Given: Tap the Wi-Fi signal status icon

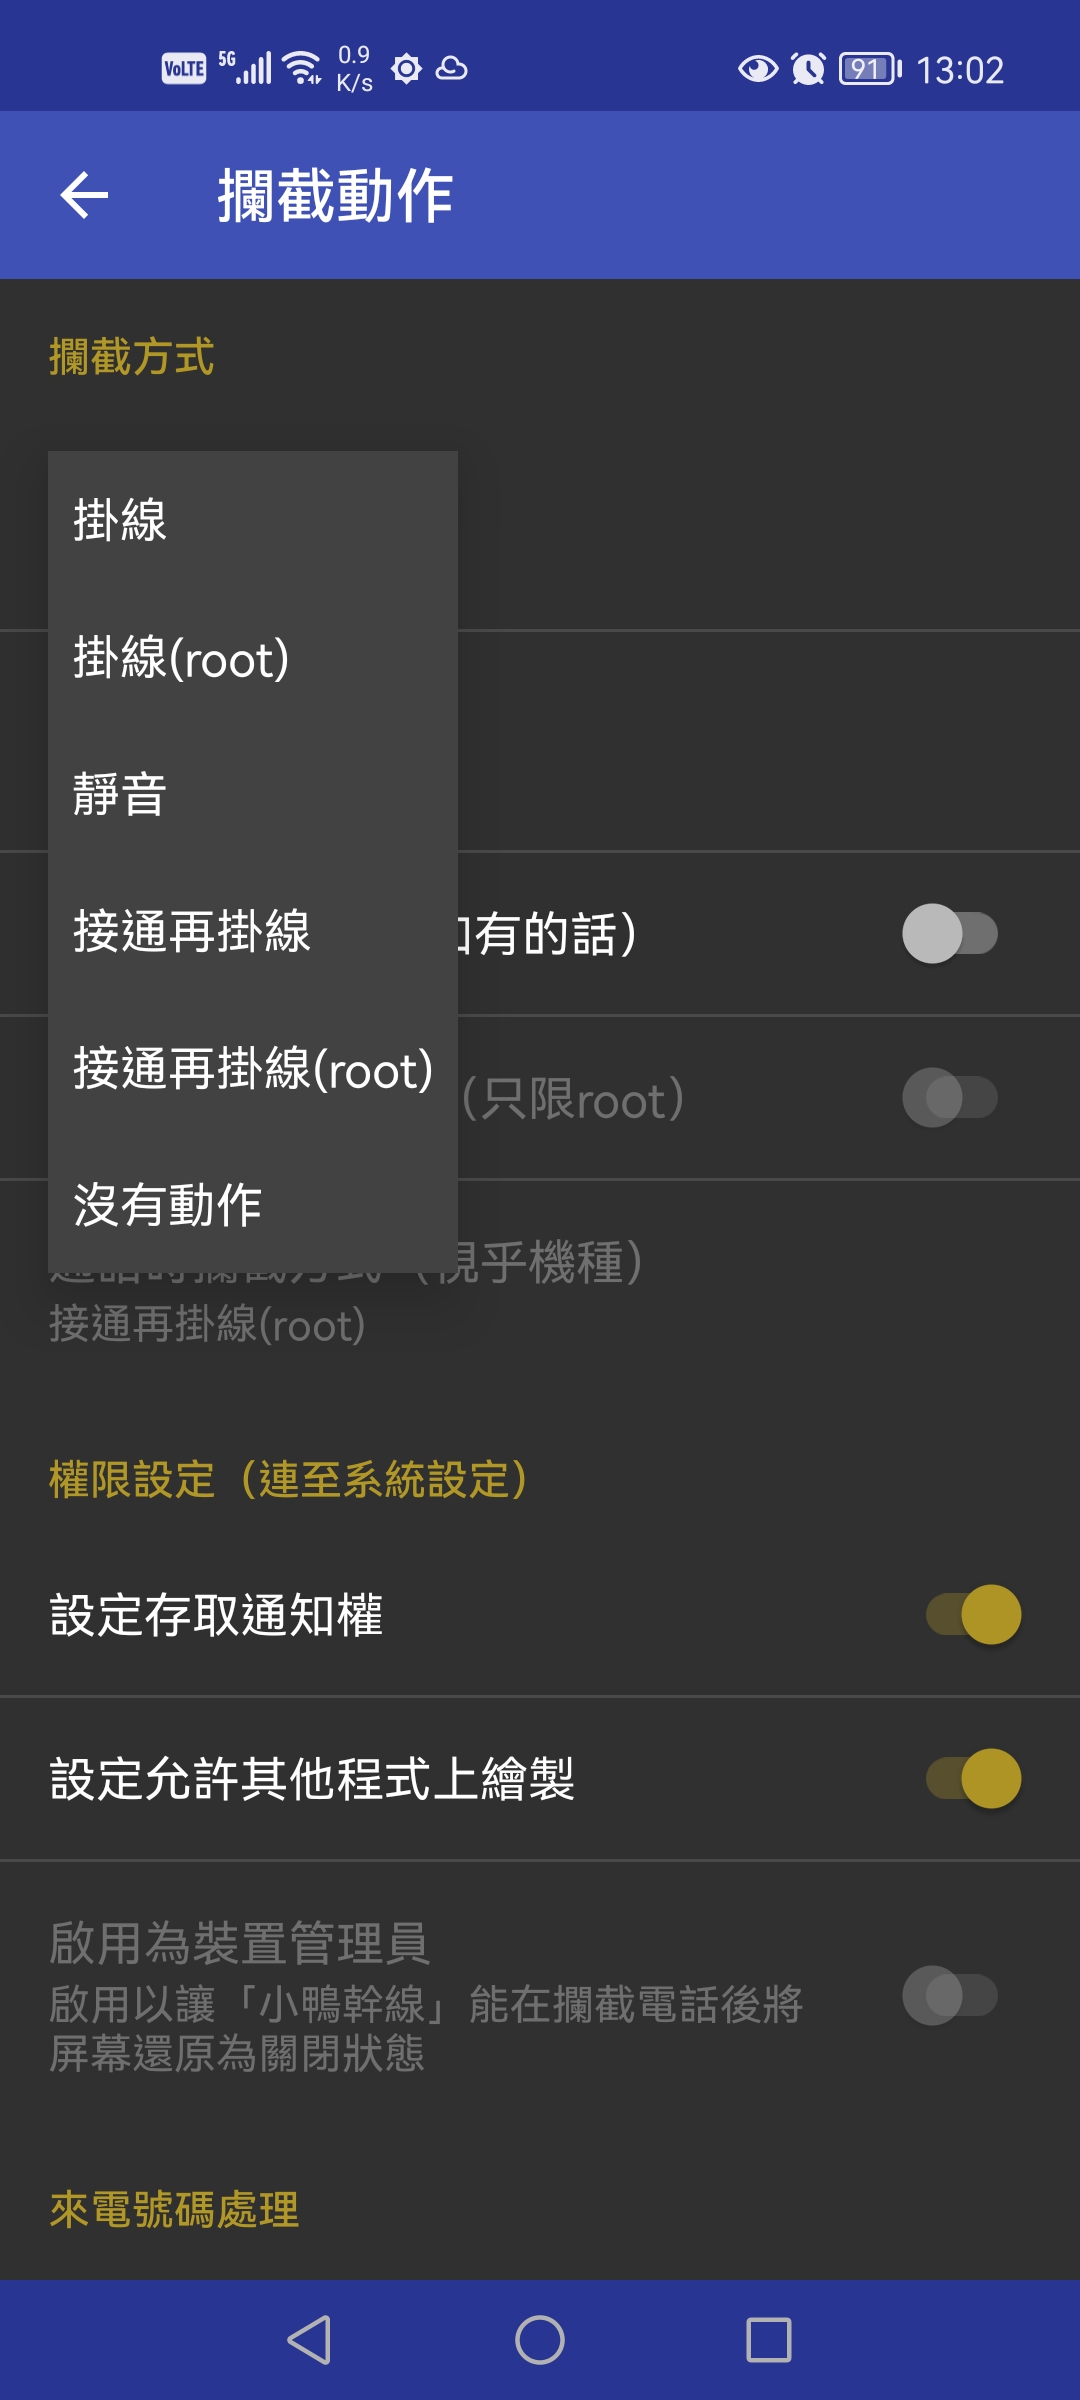Looking at the screenshot, I should [x=301, y=68].
